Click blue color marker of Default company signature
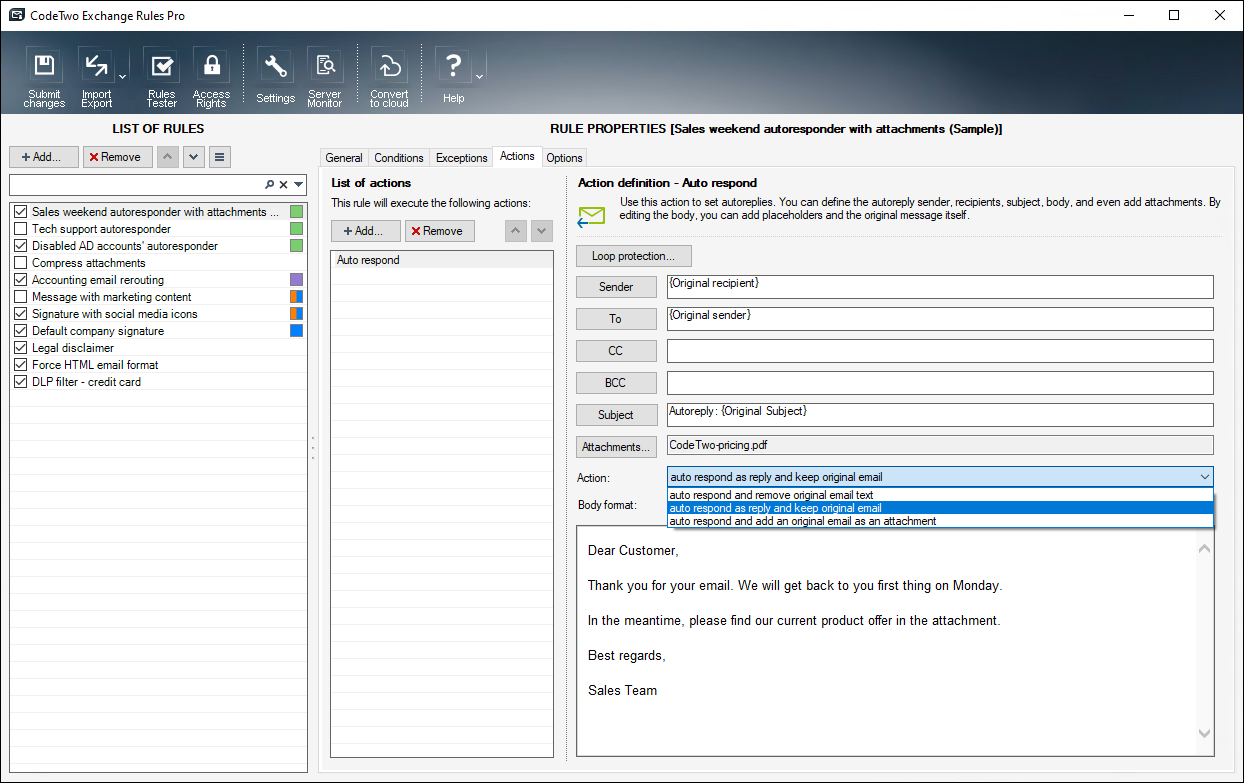This screenshot has height=783, width=1244. 296,331
